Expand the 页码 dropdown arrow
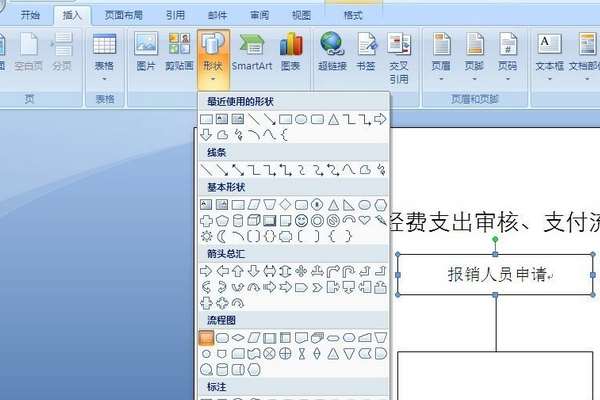600x400 pixels. [x=508, y=79]
